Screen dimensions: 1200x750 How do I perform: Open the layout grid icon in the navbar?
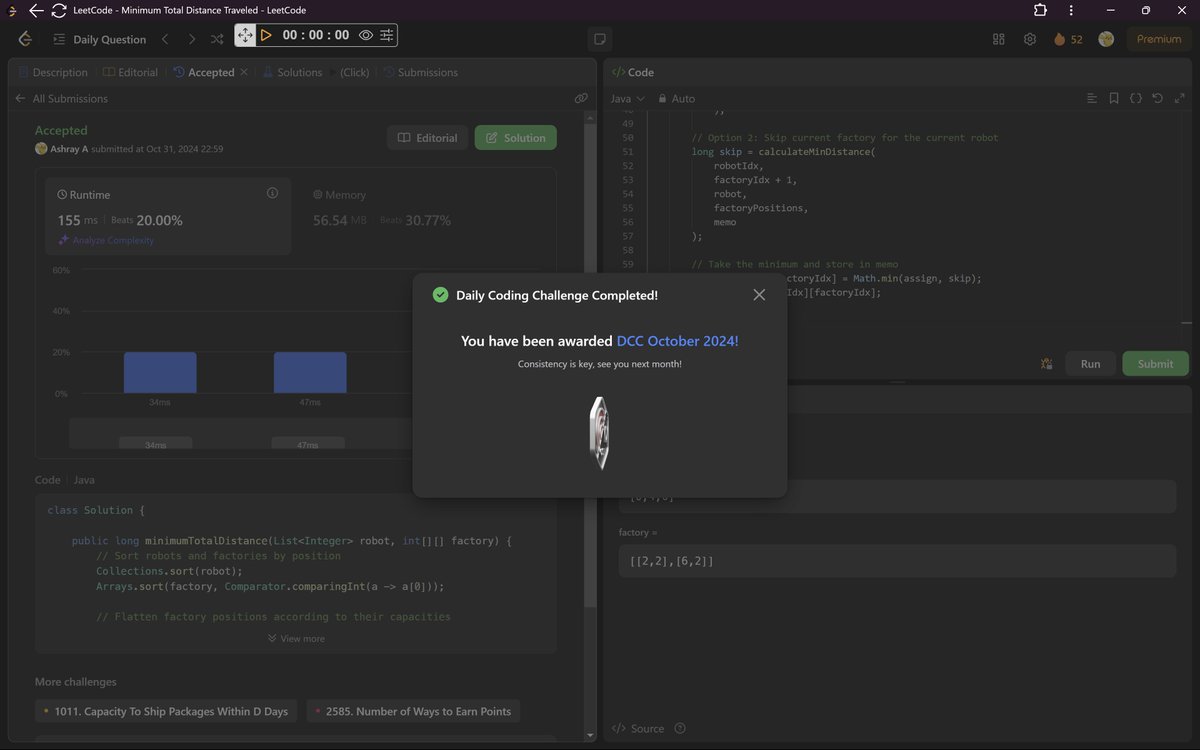coord(998,39)
